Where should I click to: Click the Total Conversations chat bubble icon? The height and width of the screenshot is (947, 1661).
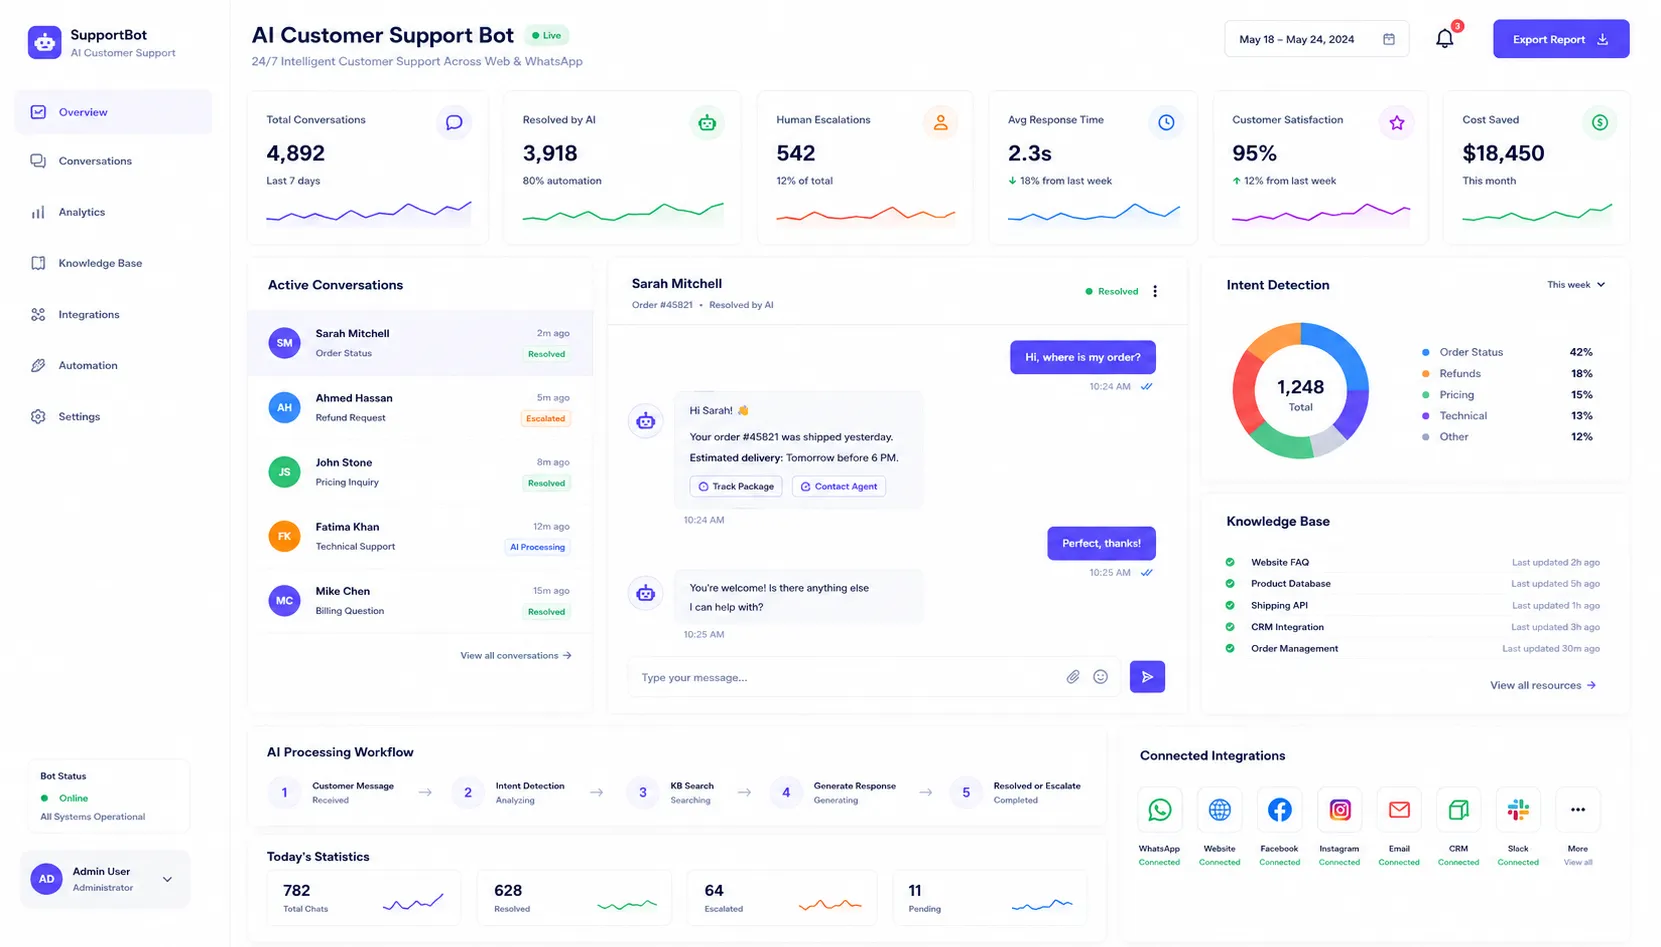454,122
